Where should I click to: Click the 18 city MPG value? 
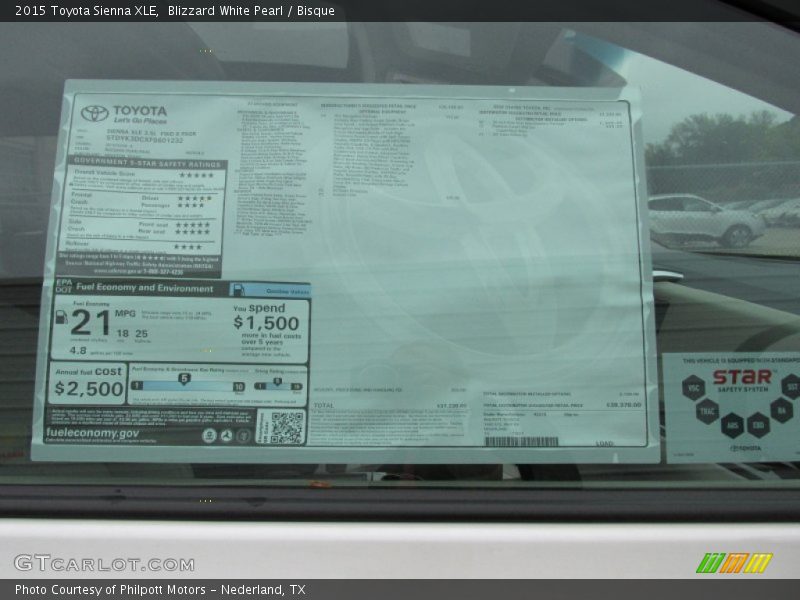(x=122, y=334)
